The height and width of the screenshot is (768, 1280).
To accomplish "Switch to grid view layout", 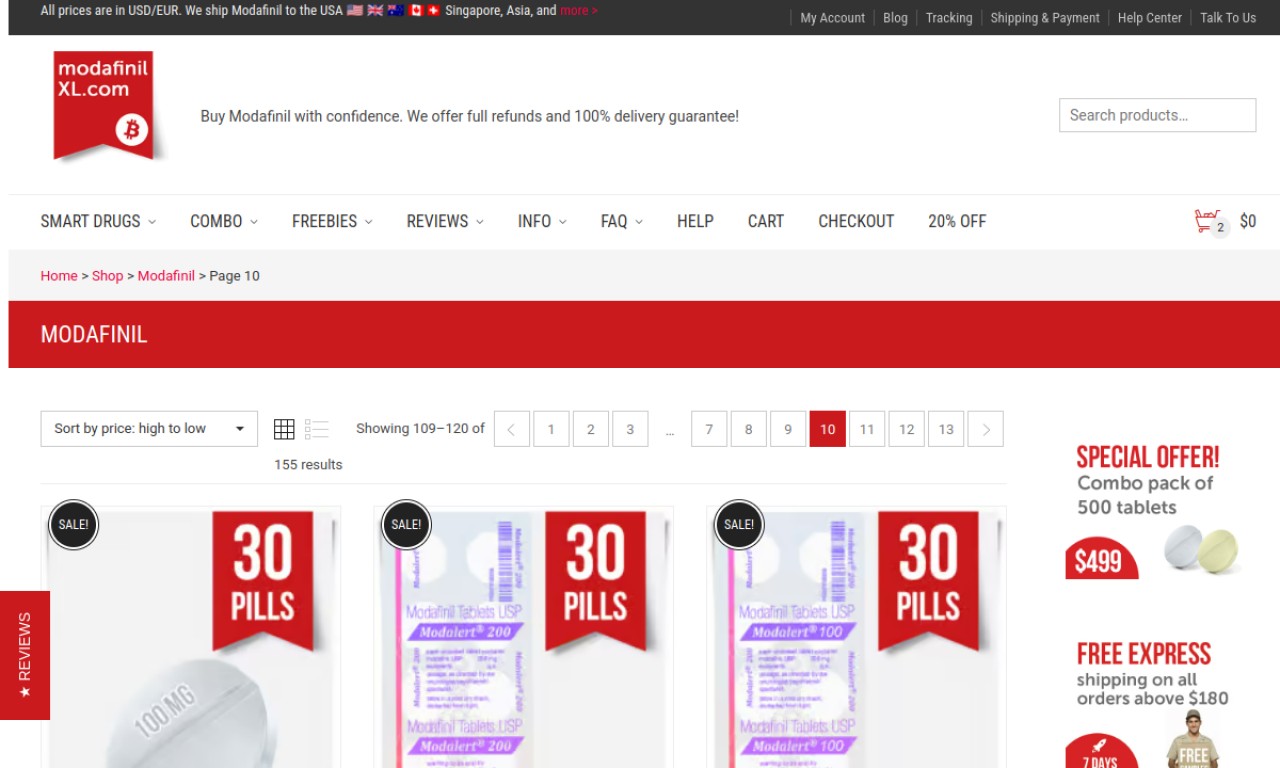I will tap(284, 429).
